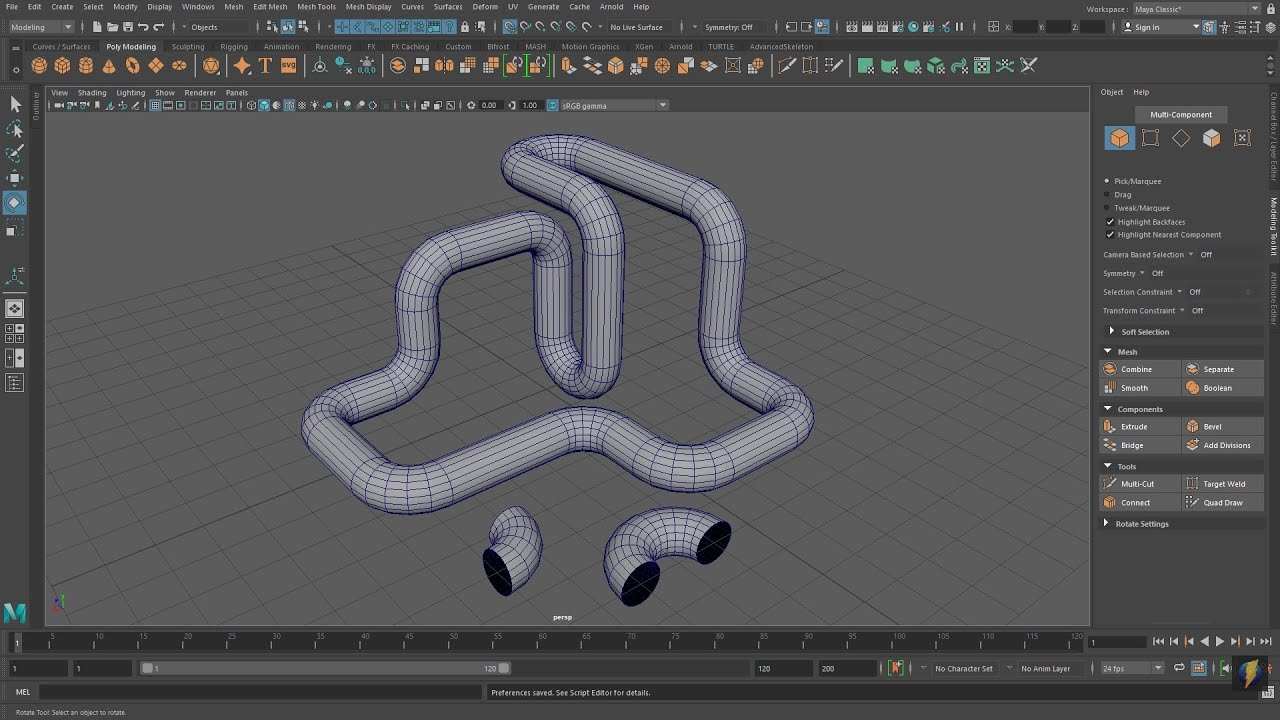Choose Edge selection mode icon

1181,138
